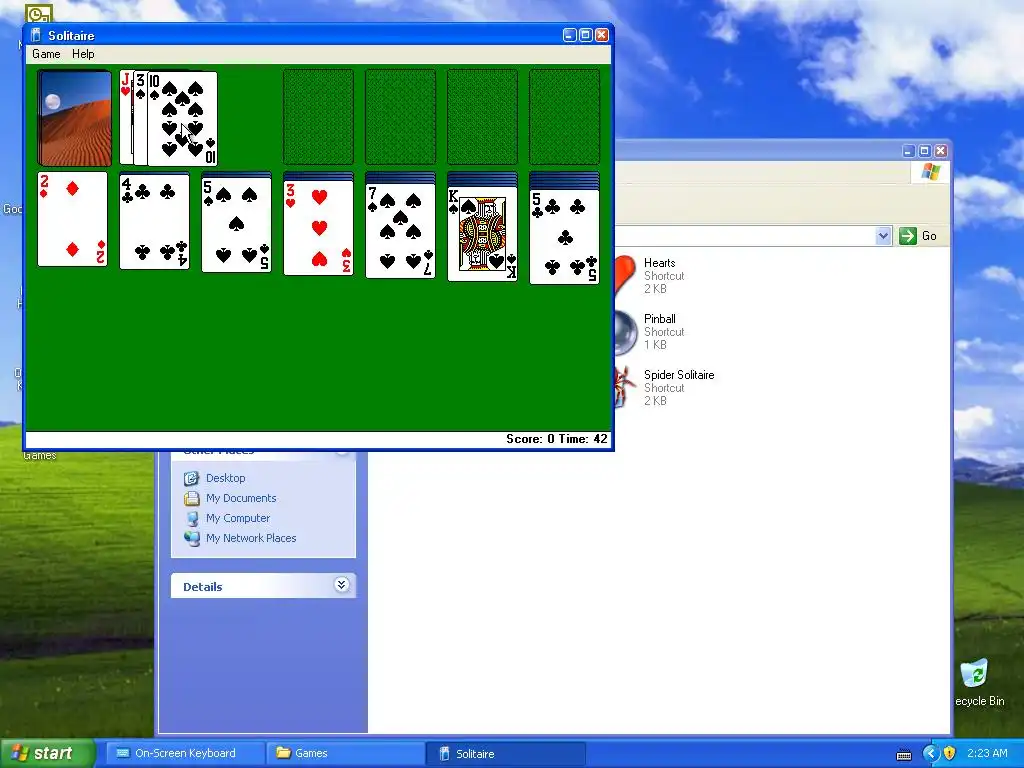The width and height of the screenshot is (1024, 768).
Task: Expand the Details panel chevron
Action: click(342, 585)
